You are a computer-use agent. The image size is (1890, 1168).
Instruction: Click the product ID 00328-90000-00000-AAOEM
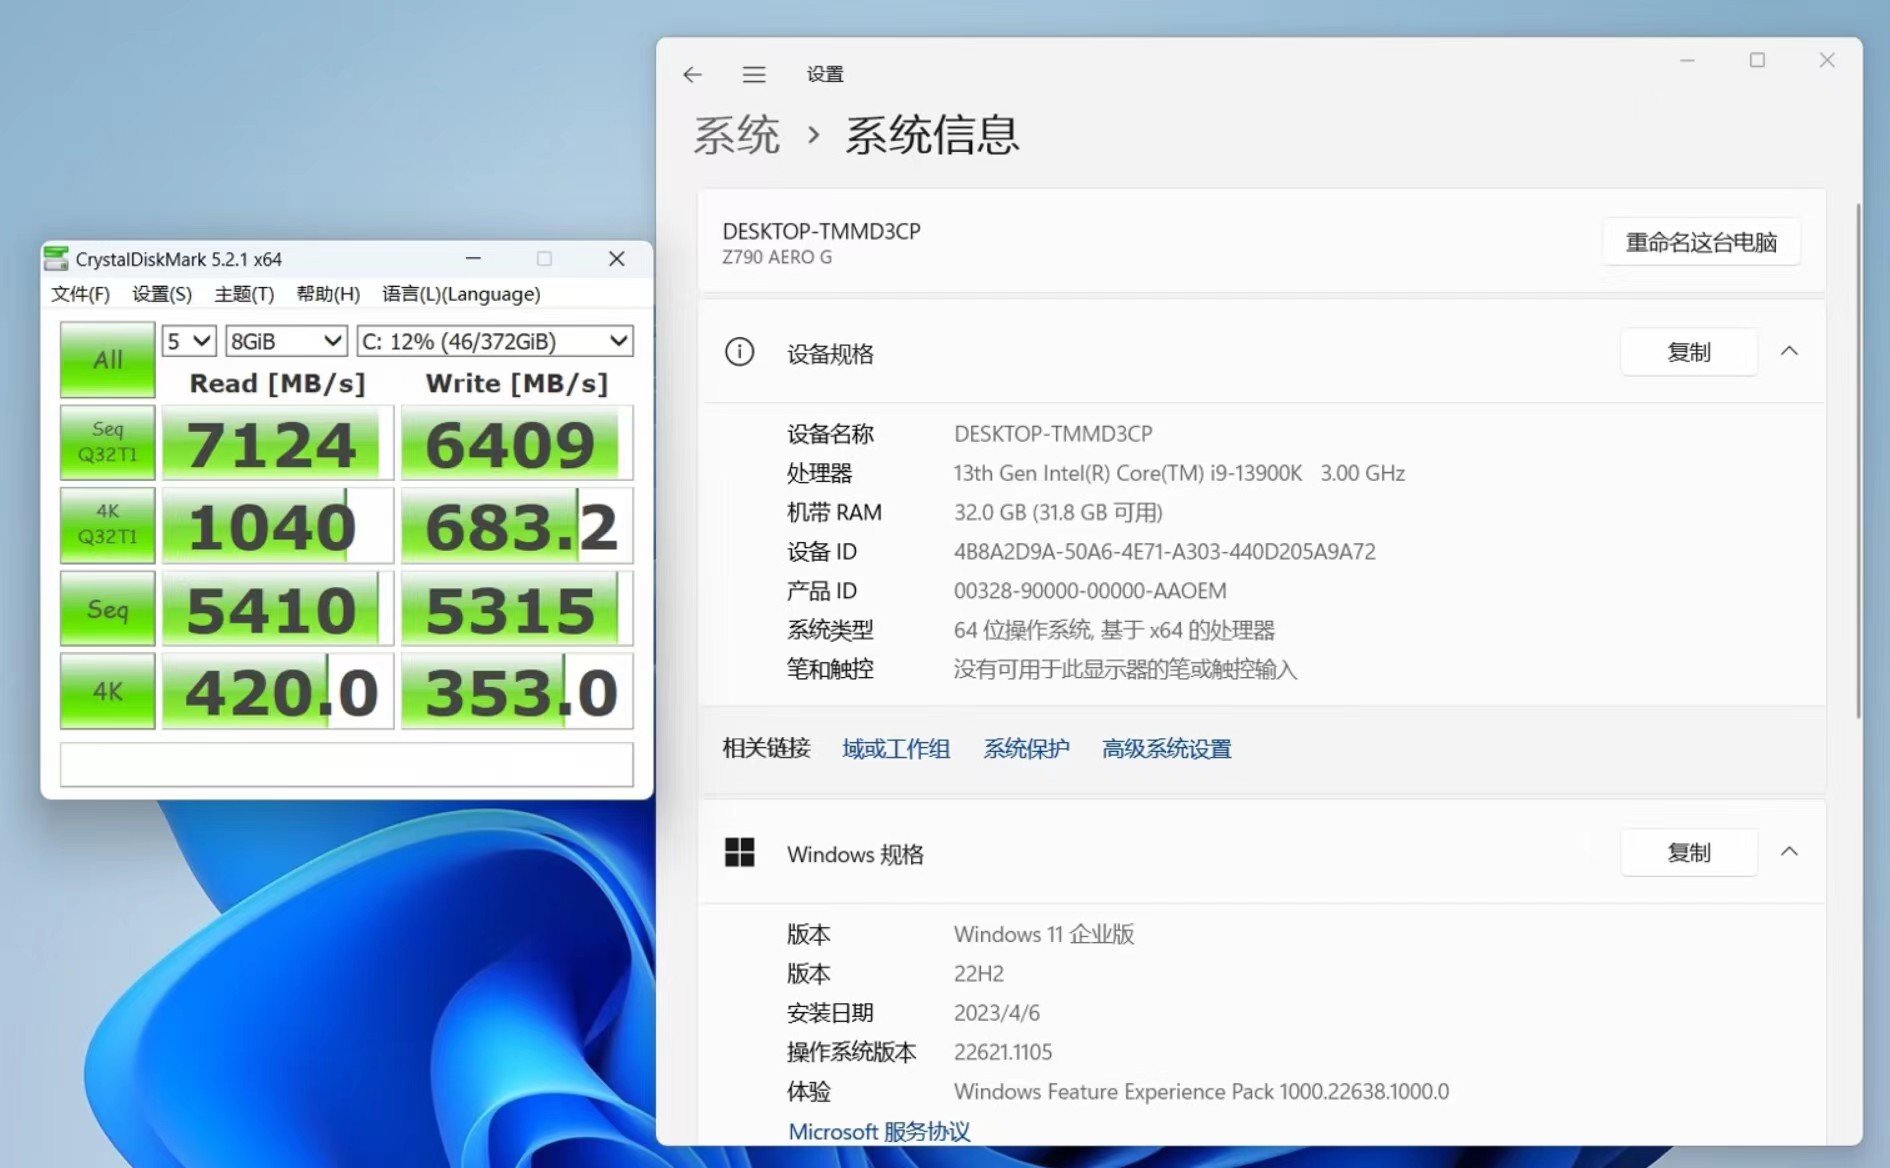pos(1090,591)
